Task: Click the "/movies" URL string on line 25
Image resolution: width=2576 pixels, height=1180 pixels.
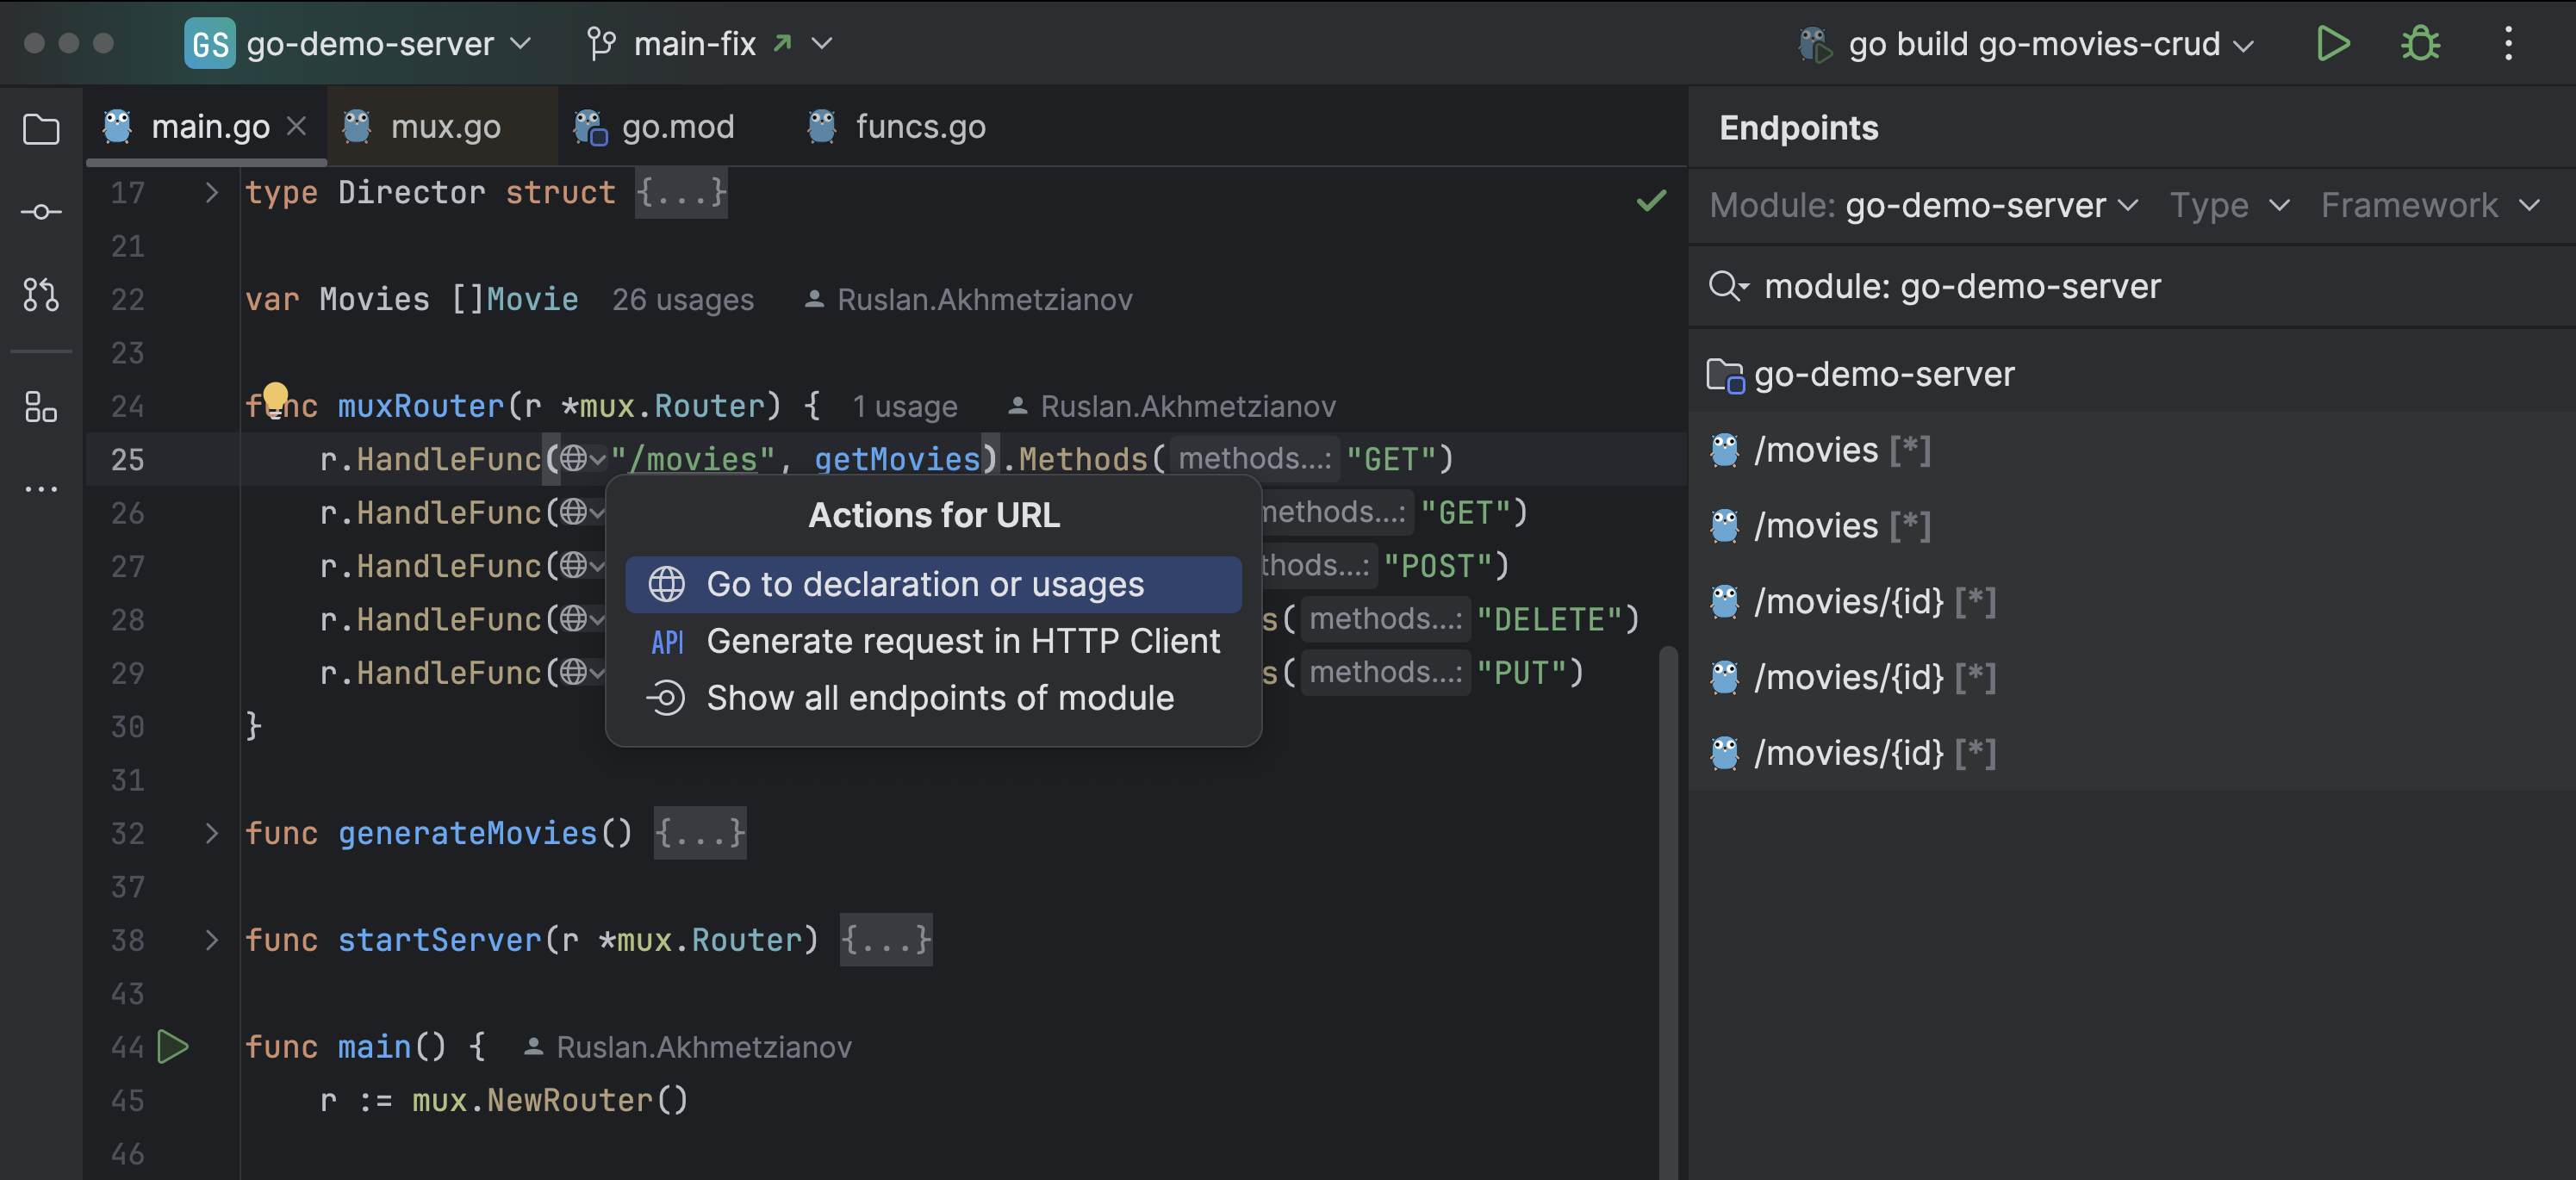Action: pos(693,459)
